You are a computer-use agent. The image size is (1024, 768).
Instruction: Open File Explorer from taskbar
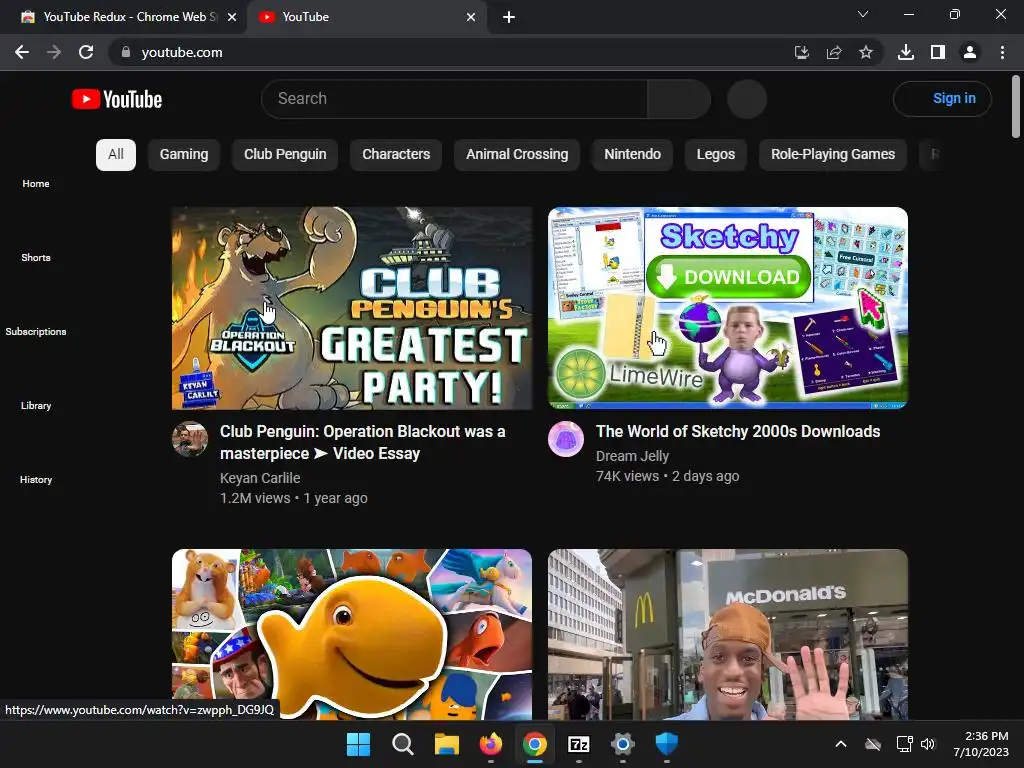tap(447, 744)
